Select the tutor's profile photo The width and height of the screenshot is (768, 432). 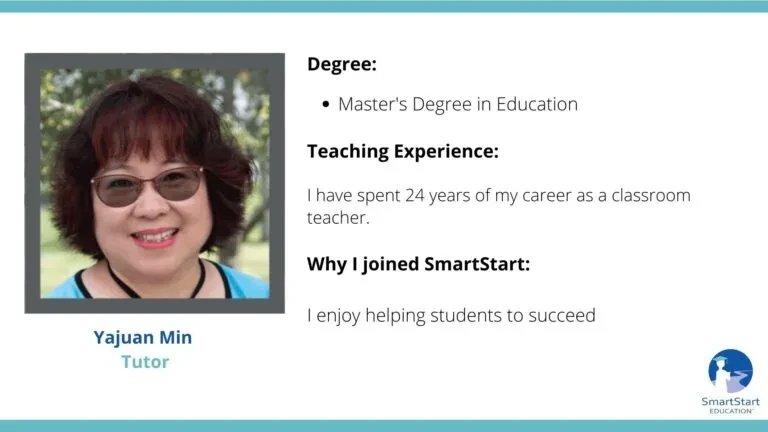[155, 183]
